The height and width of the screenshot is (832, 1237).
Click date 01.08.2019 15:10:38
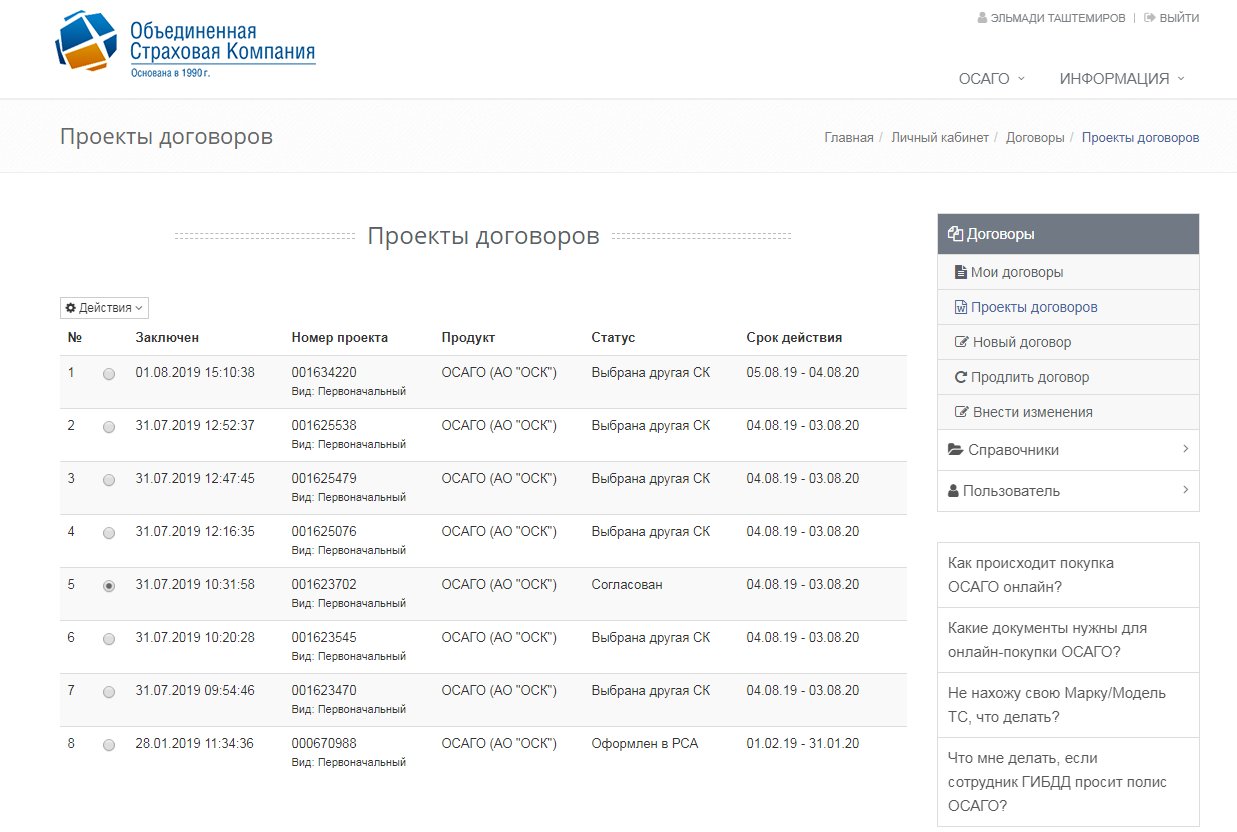(x=195, y=373)
